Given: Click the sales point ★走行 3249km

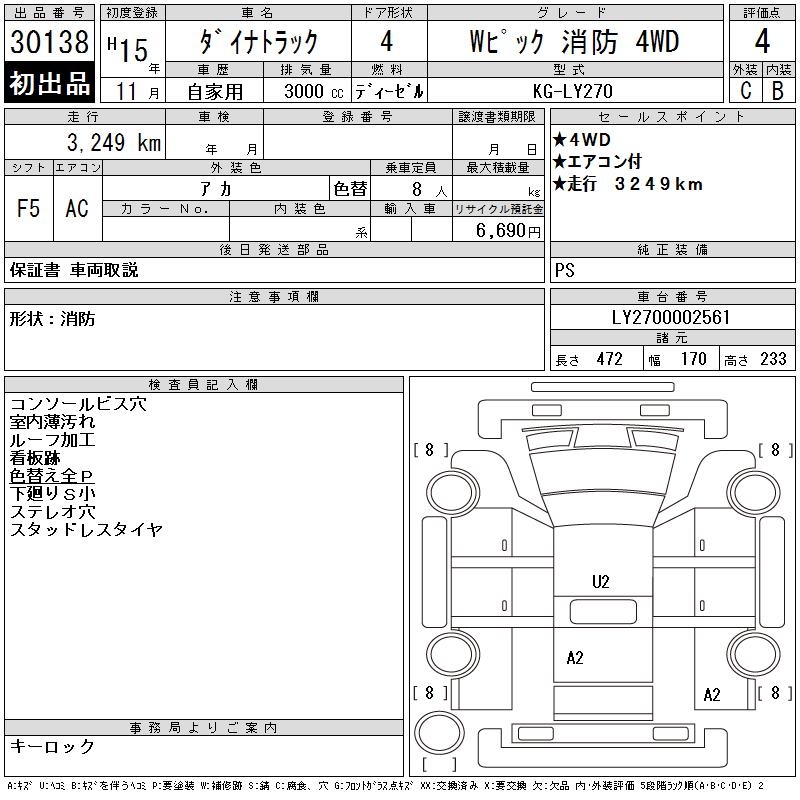Looking at the screenshot, I should 628,184.
